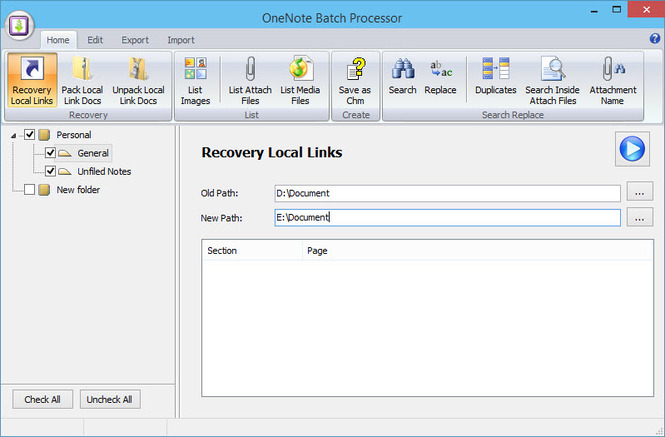665x437 pixels.
Task: Toggle the General section checkbox
Action: click(x=50, y=153)
